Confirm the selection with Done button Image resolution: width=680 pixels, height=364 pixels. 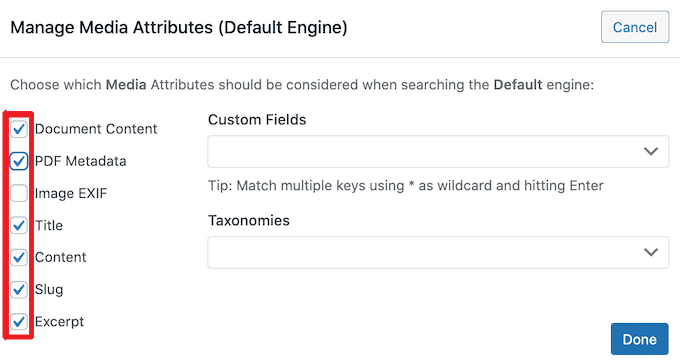point(640,339)
